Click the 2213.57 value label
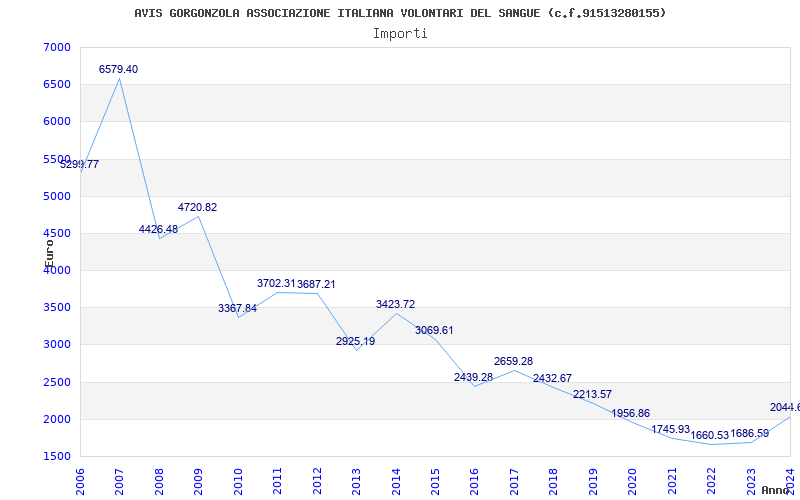The height and width of the screenshot is (500, 800). pos(592,394)
